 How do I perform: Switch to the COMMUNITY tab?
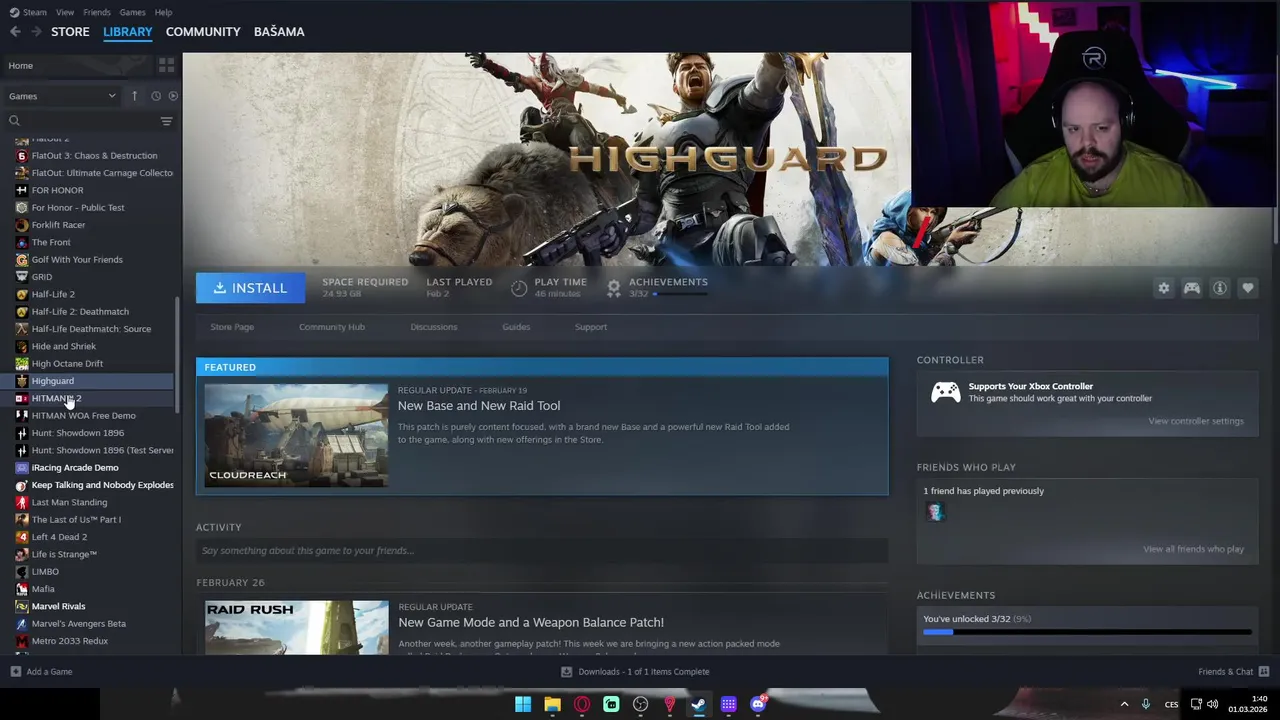tap(203, 32)
